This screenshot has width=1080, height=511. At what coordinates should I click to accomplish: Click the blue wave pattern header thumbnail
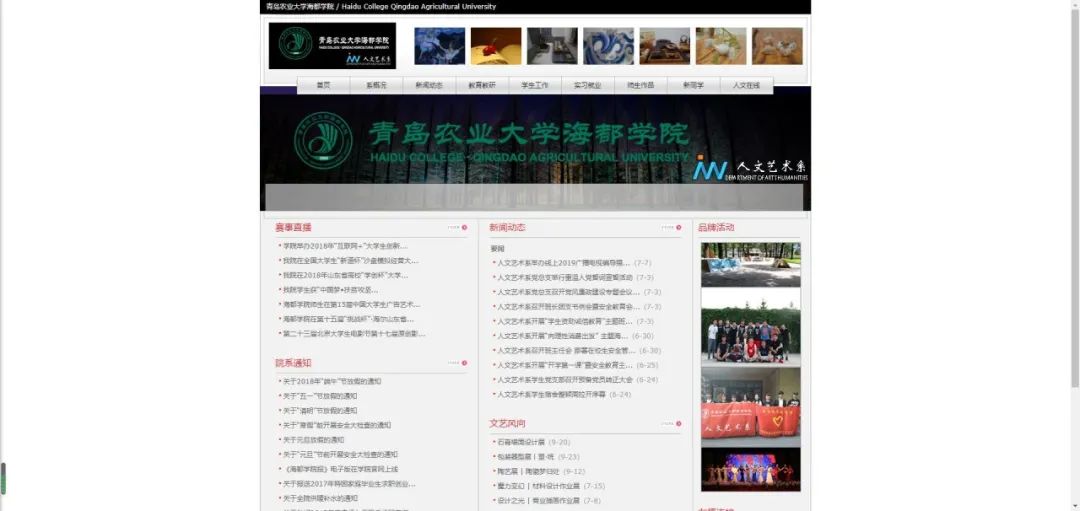pyautogui.click(x=608, y=46)
